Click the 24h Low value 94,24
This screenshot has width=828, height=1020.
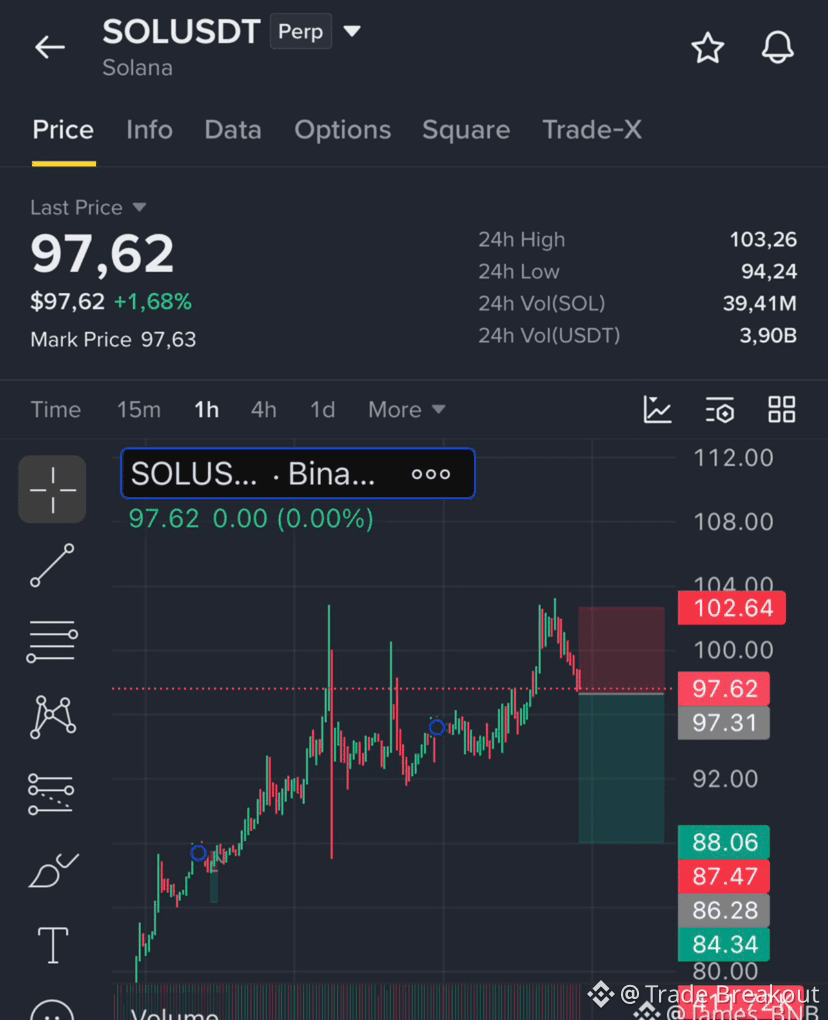pyautogui.click(x=769, y=271)
